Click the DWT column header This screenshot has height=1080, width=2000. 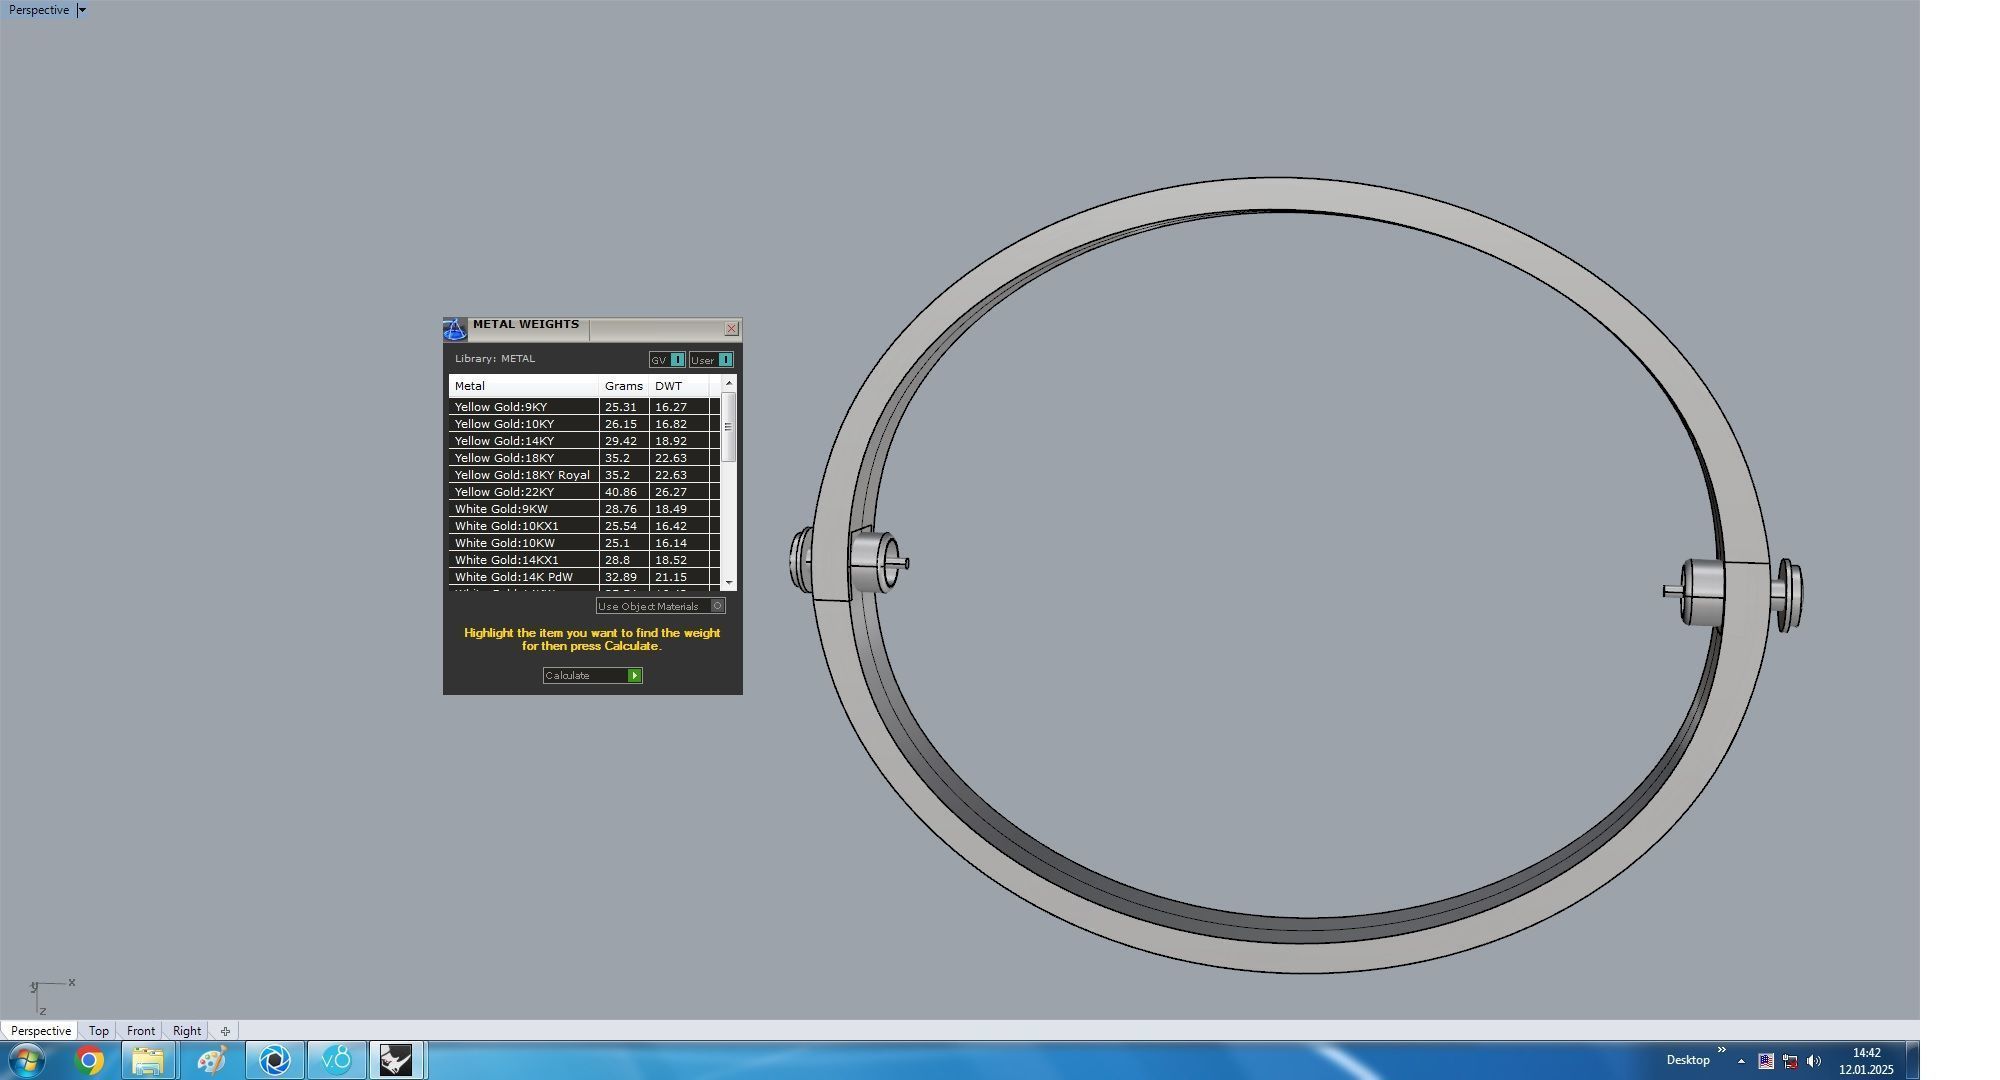[679, 386]
